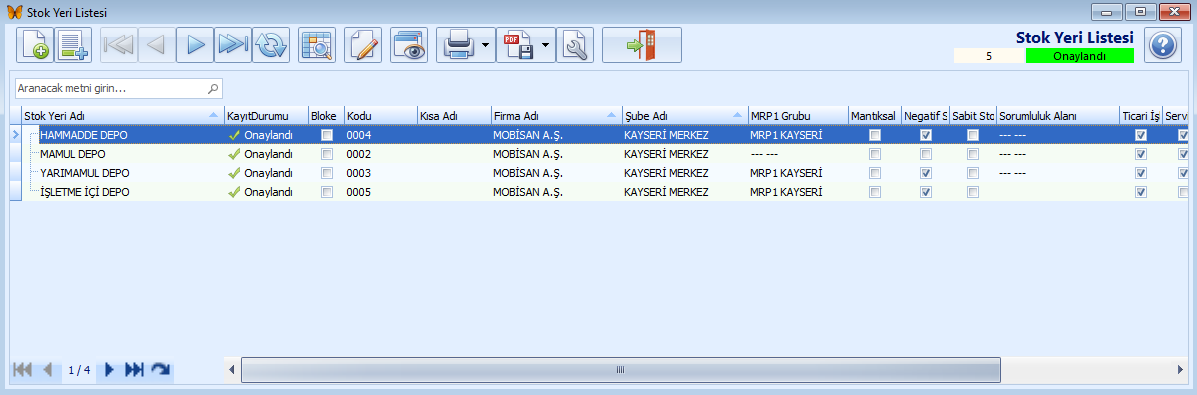1197x395 pixels.
Task: Click bottom navigator next page arrow
Action: pos(109,370)
